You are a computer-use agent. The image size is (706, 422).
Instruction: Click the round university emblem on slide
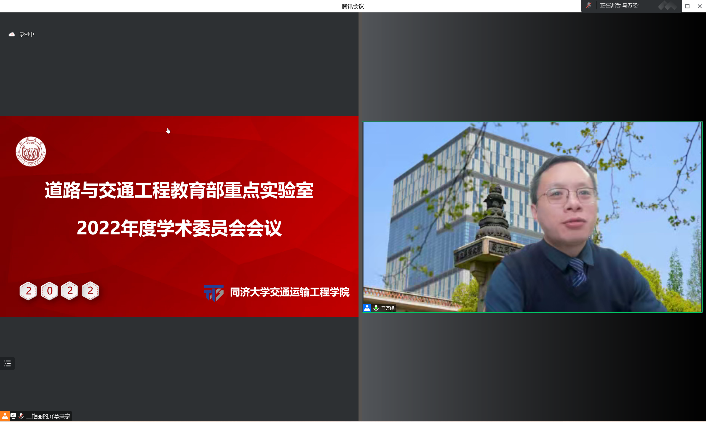click(30, 152)
